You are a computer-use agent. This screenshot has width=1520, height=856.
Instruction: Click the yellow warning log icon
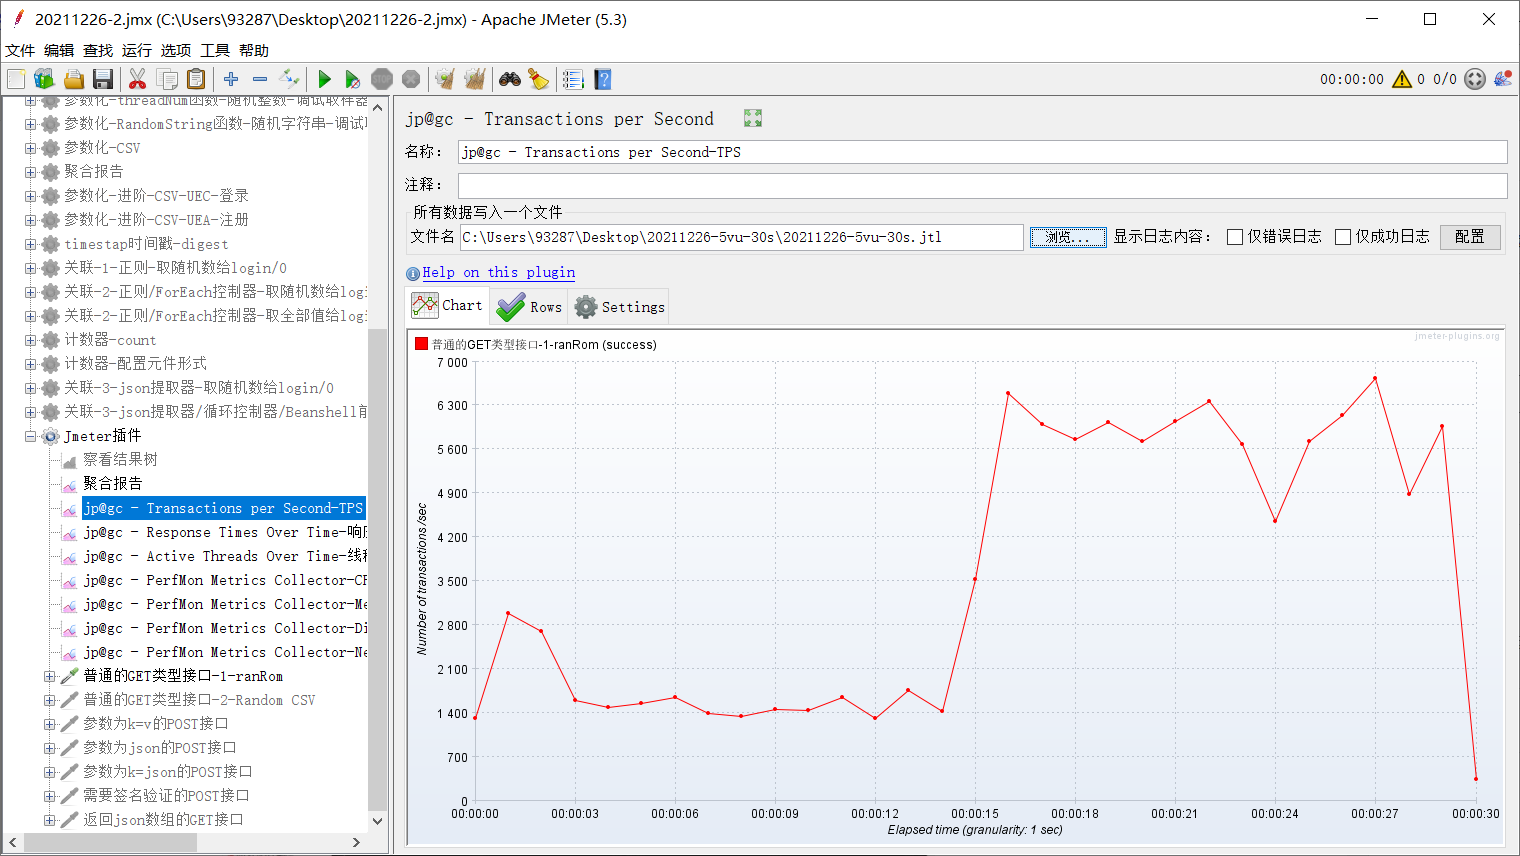tap(1402, 79)
